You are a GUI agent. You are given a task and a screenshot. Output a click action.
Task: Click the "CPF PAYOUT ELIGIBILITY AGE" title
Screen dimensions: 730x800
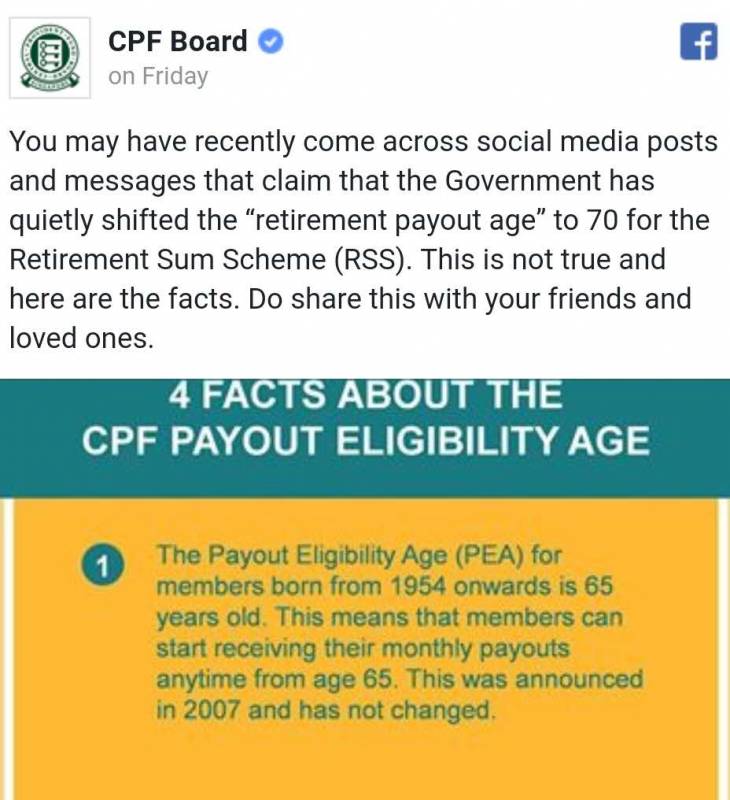[x=365, y=440]
